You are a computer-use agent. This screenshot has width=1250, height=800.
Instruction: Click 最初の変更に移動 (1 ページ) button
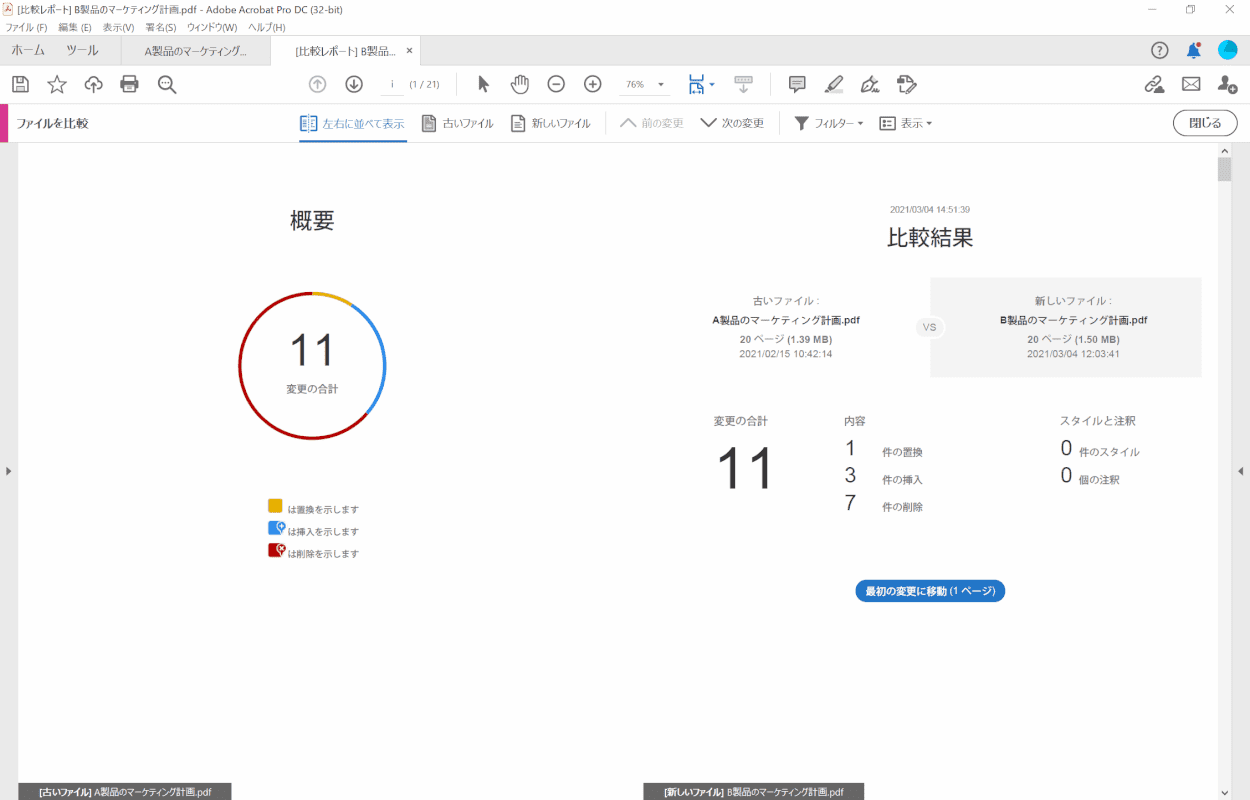coord(930,591)
